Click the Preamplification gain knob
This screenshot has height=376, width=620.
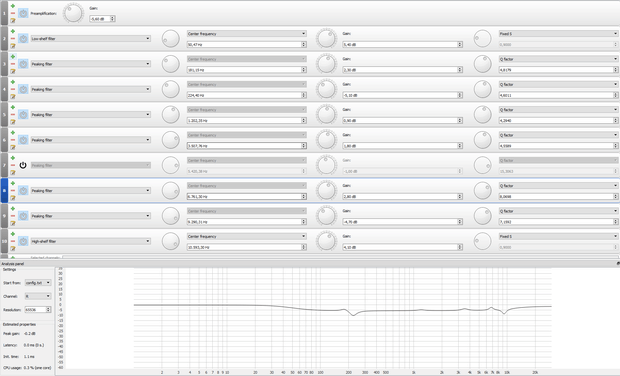point(73,13)
